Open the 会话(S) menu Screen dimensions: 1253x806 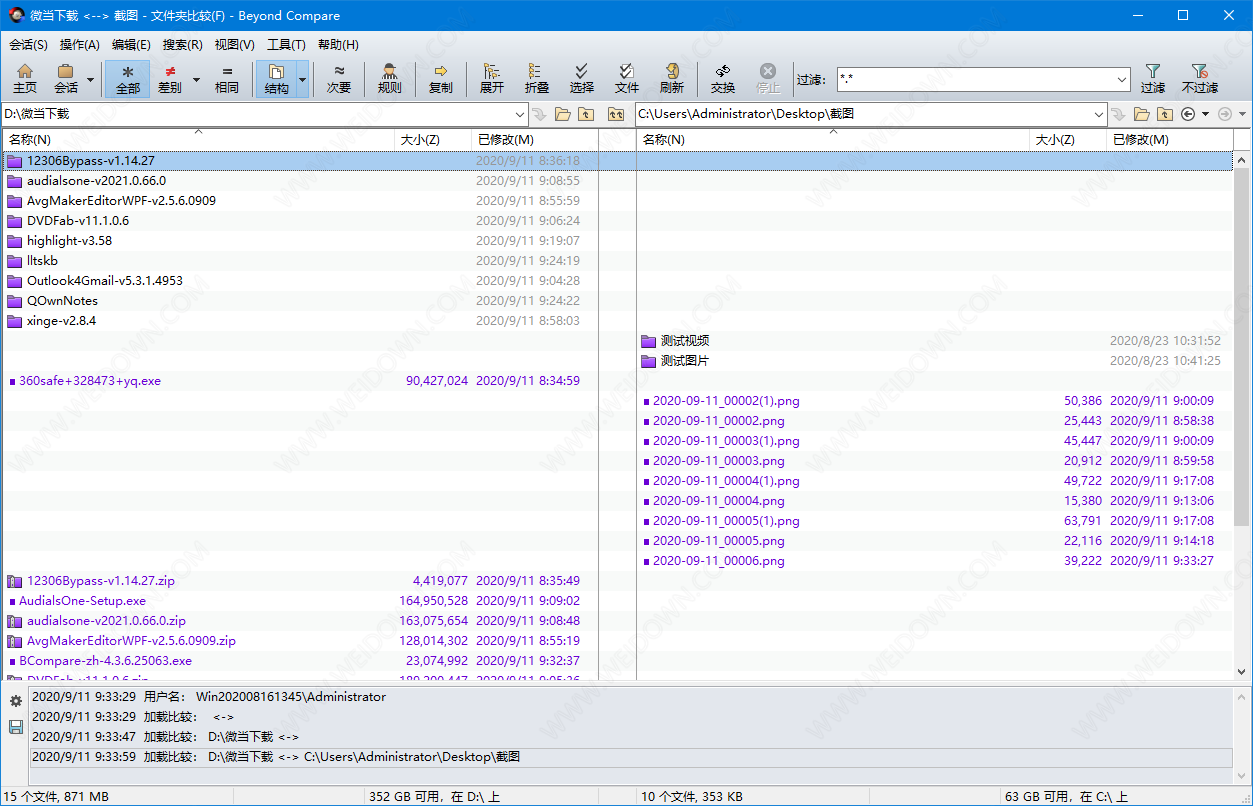(x=28, y=45)
